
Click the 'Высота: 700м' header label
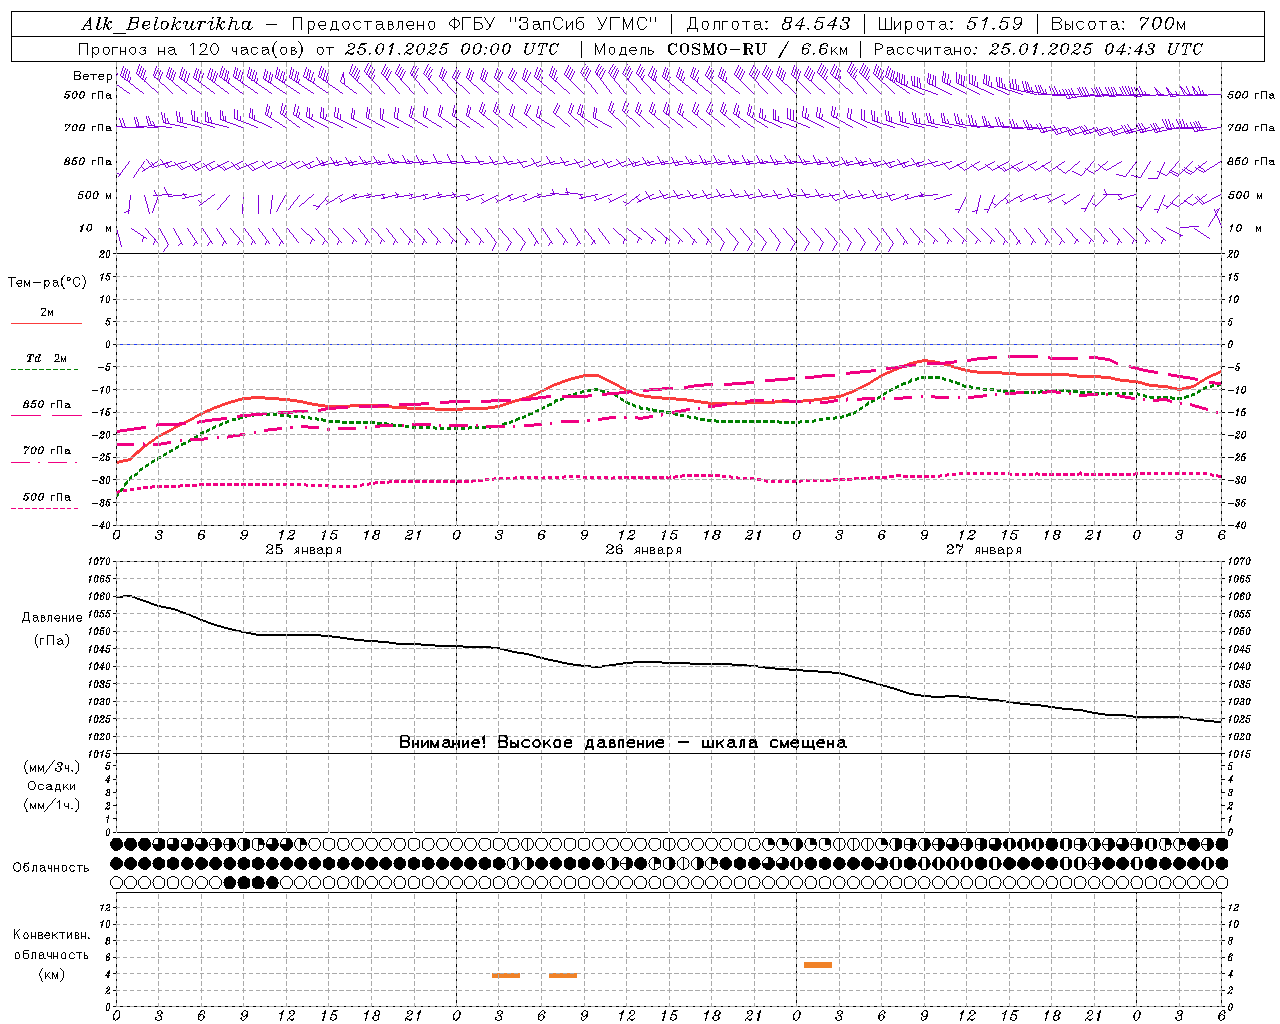(x=1118, y=24)
